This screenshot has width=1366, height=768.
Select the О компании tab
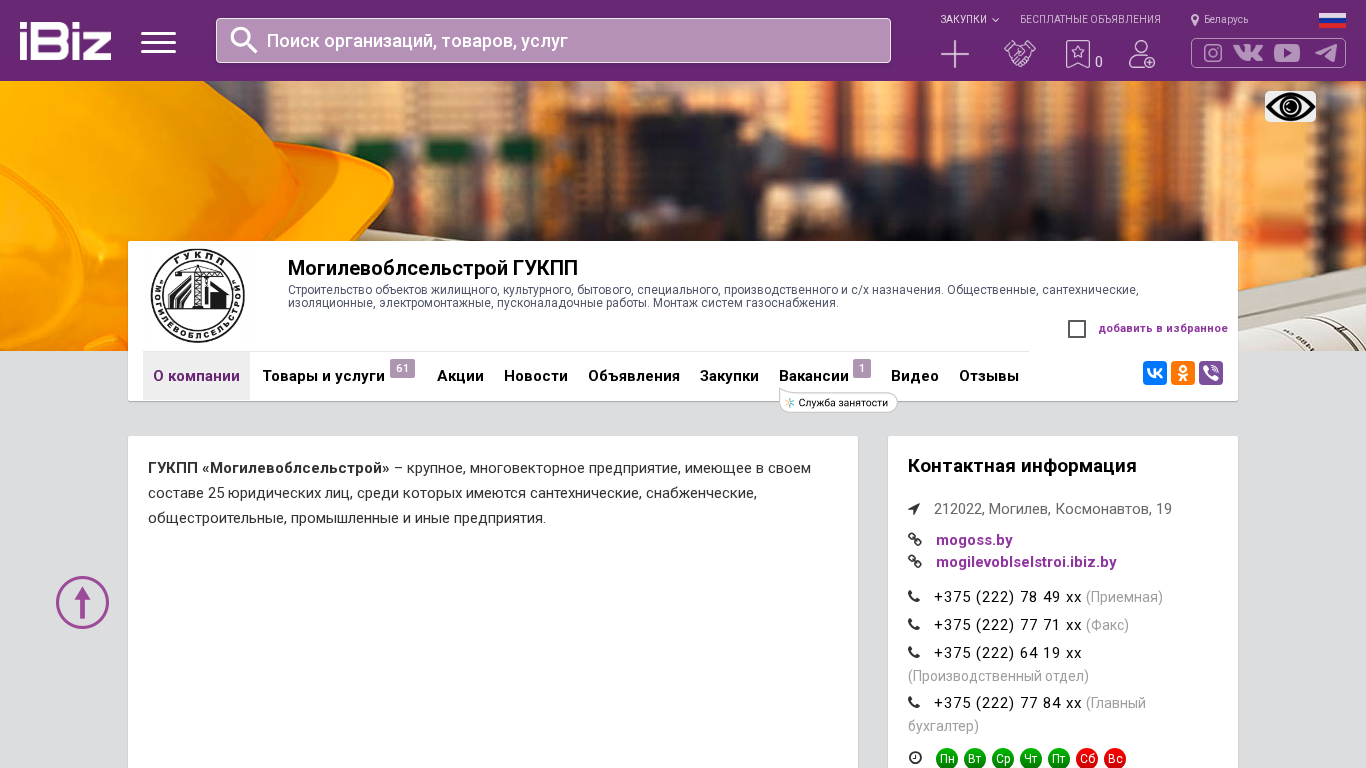(196, 376)
